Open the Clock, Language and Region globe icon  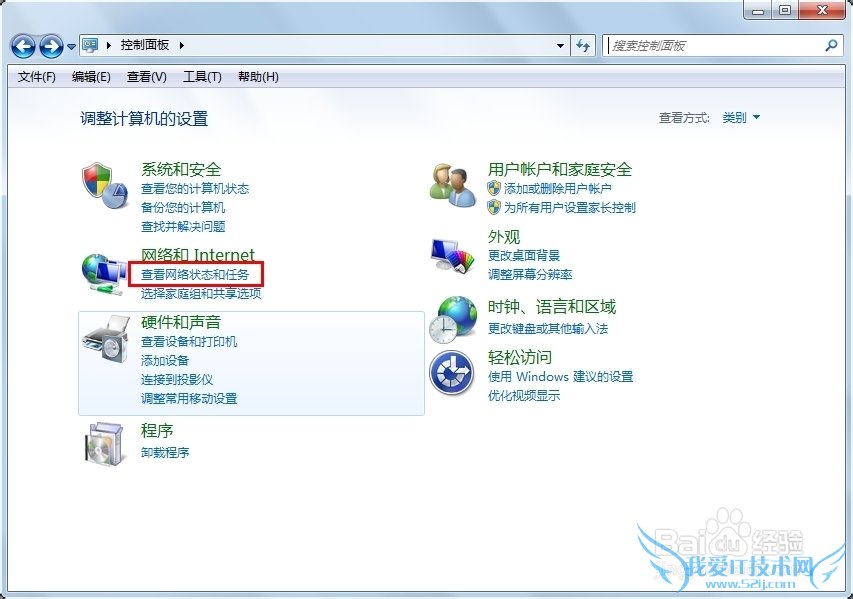pos(453,319)
